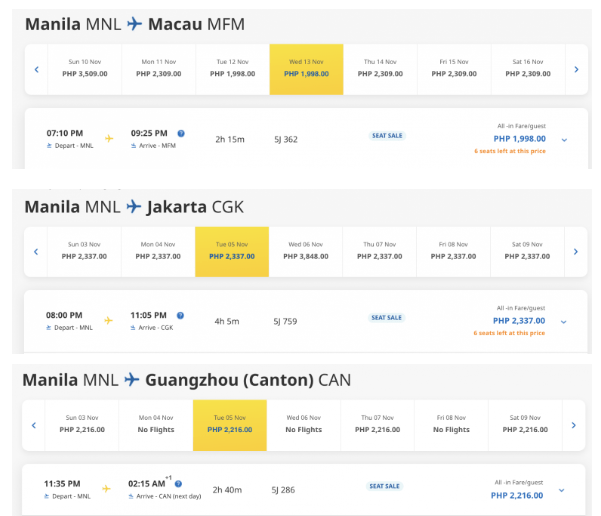Select Tue 12 Nov tab for Macau

point(232,69)
